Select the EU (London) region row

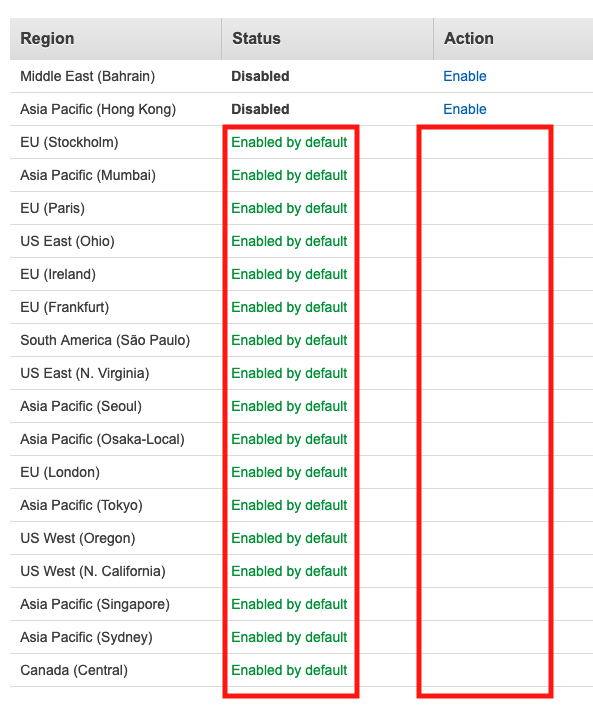[301, 472]
